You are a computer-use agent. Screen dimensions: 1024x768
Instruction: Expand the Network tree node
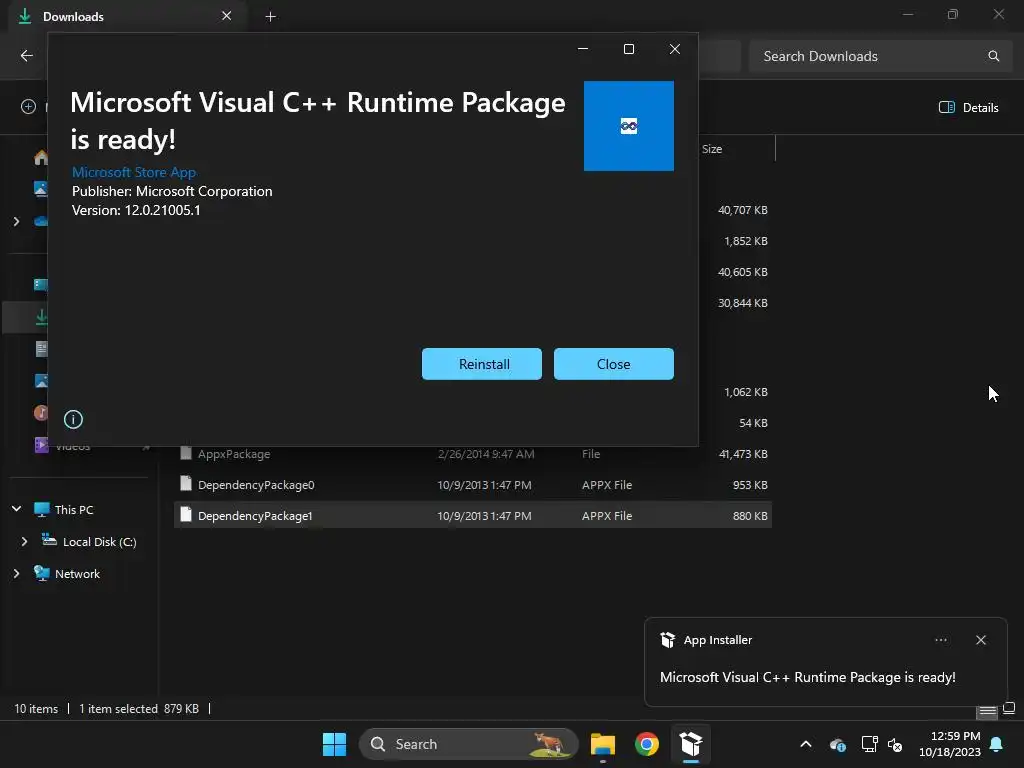17,573
